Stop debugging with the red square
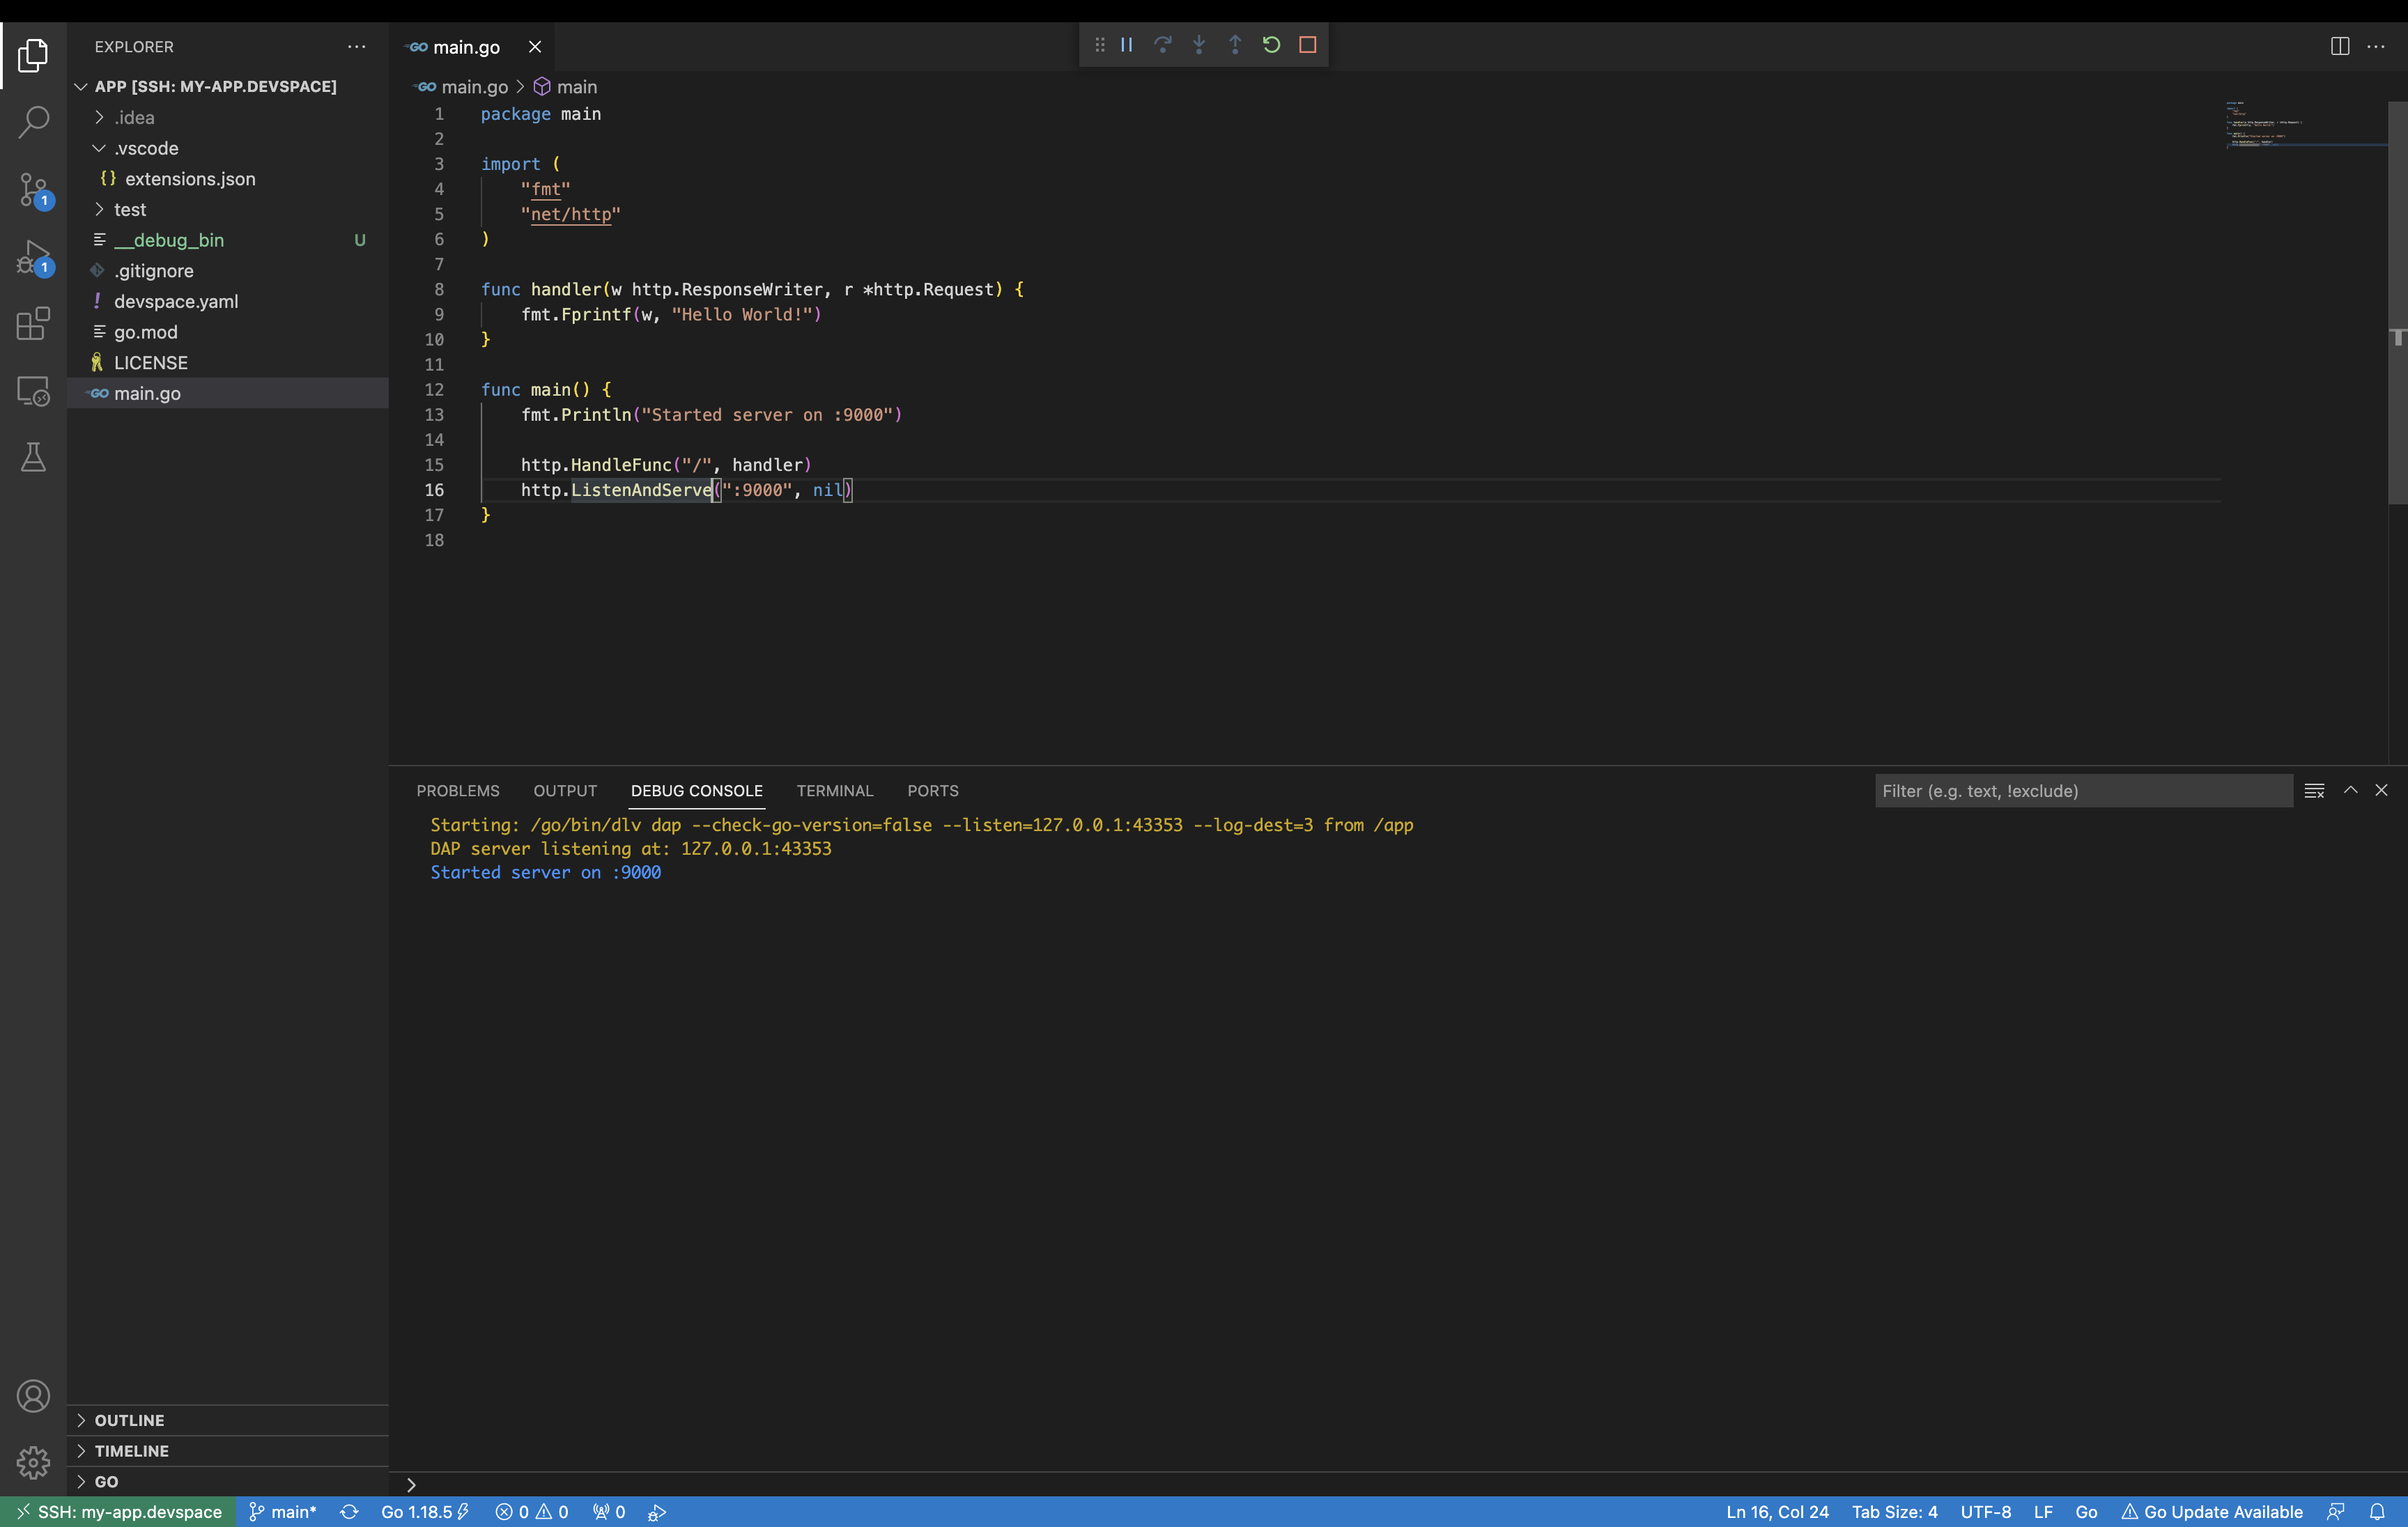 (x=1307, y=45)
